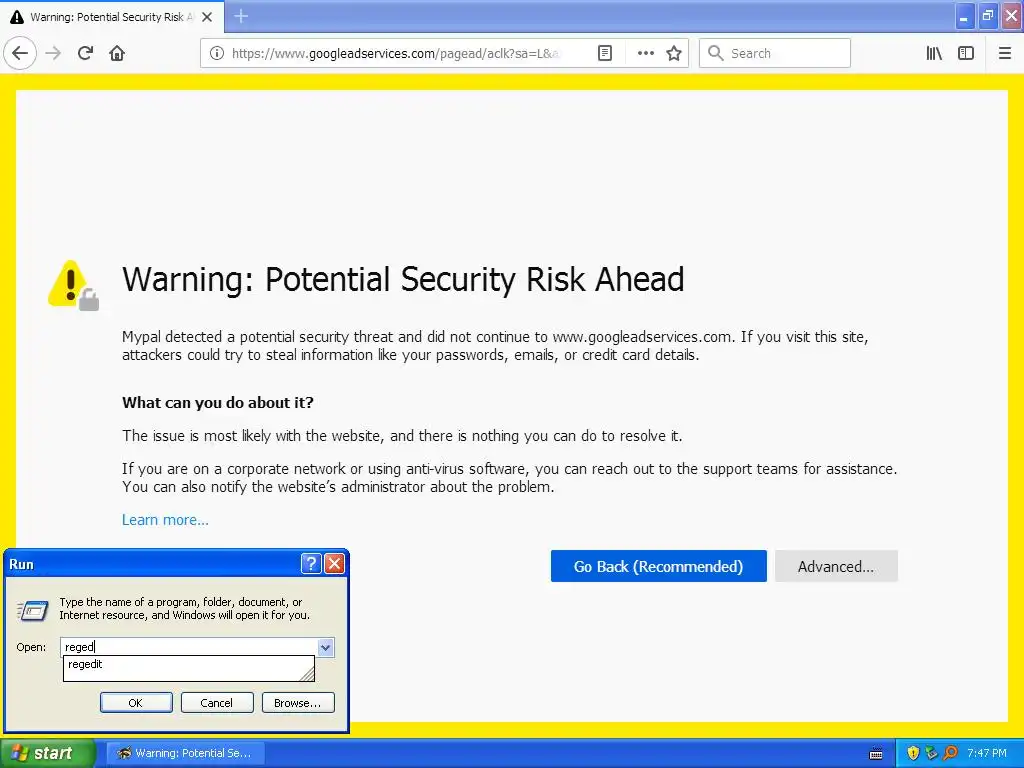Bookmark this page with the star
1024x768 pixels.
[674, 53]
